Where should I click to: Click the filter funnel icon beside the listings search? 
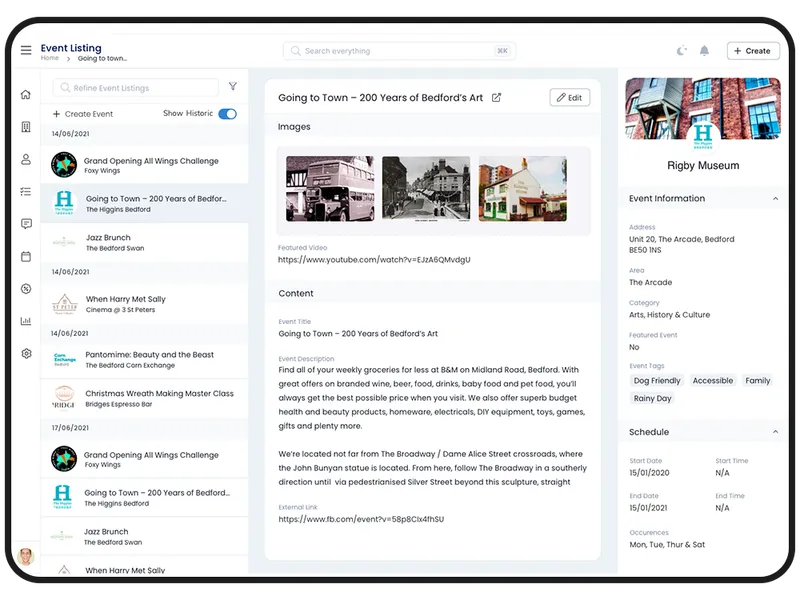(x=233, y=87)
